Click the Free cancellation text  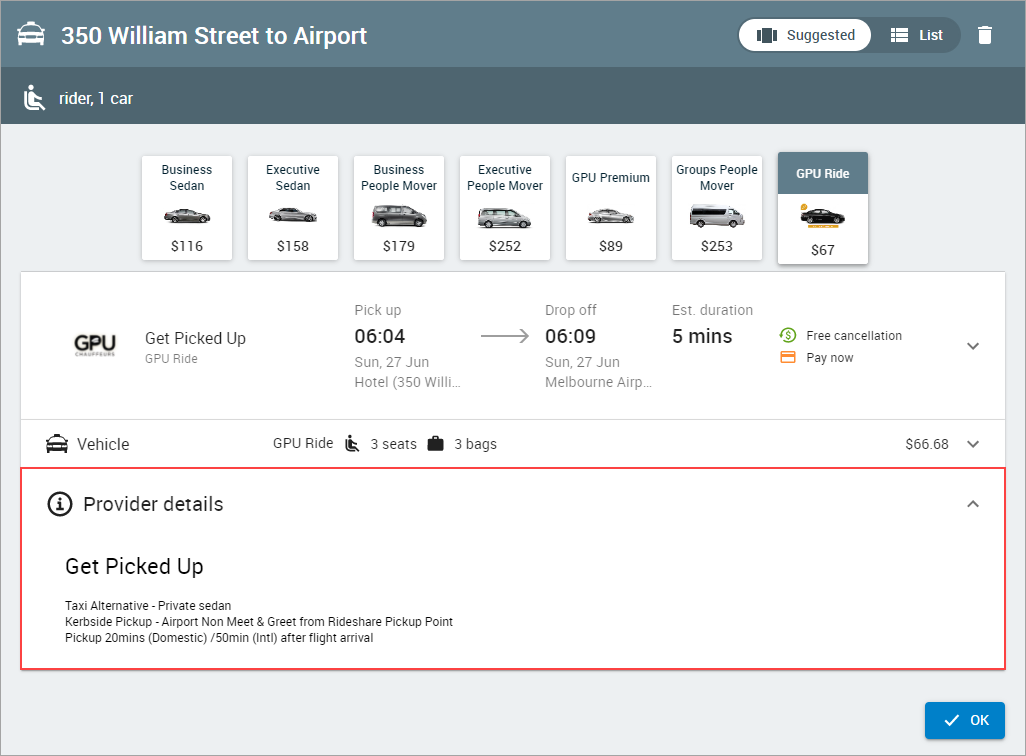(x=854, y=336)
